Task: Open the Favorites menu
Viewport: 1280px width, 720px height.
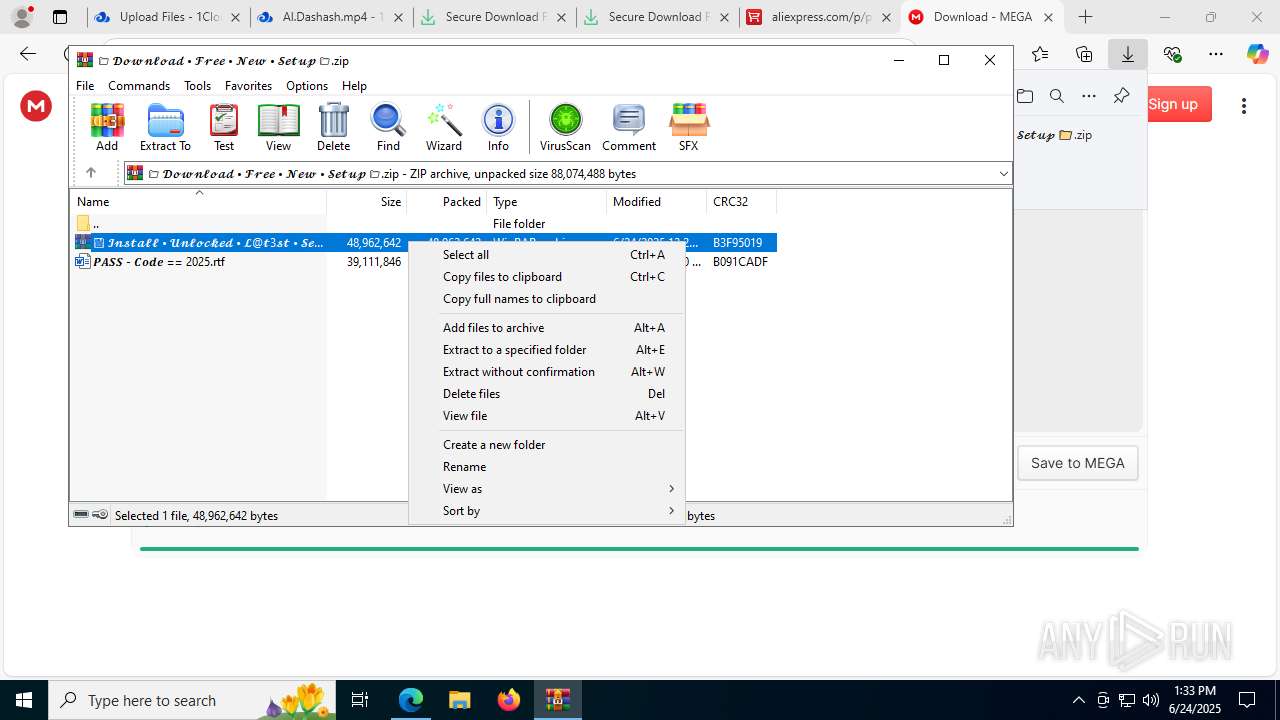Action: 248,86
